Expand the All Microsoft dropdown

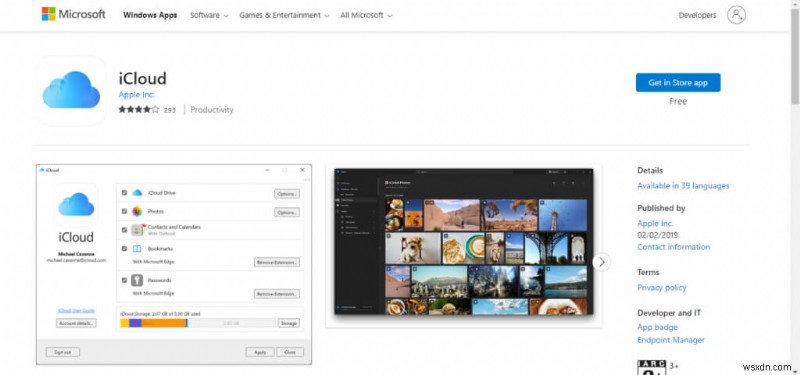coord(366,15)
